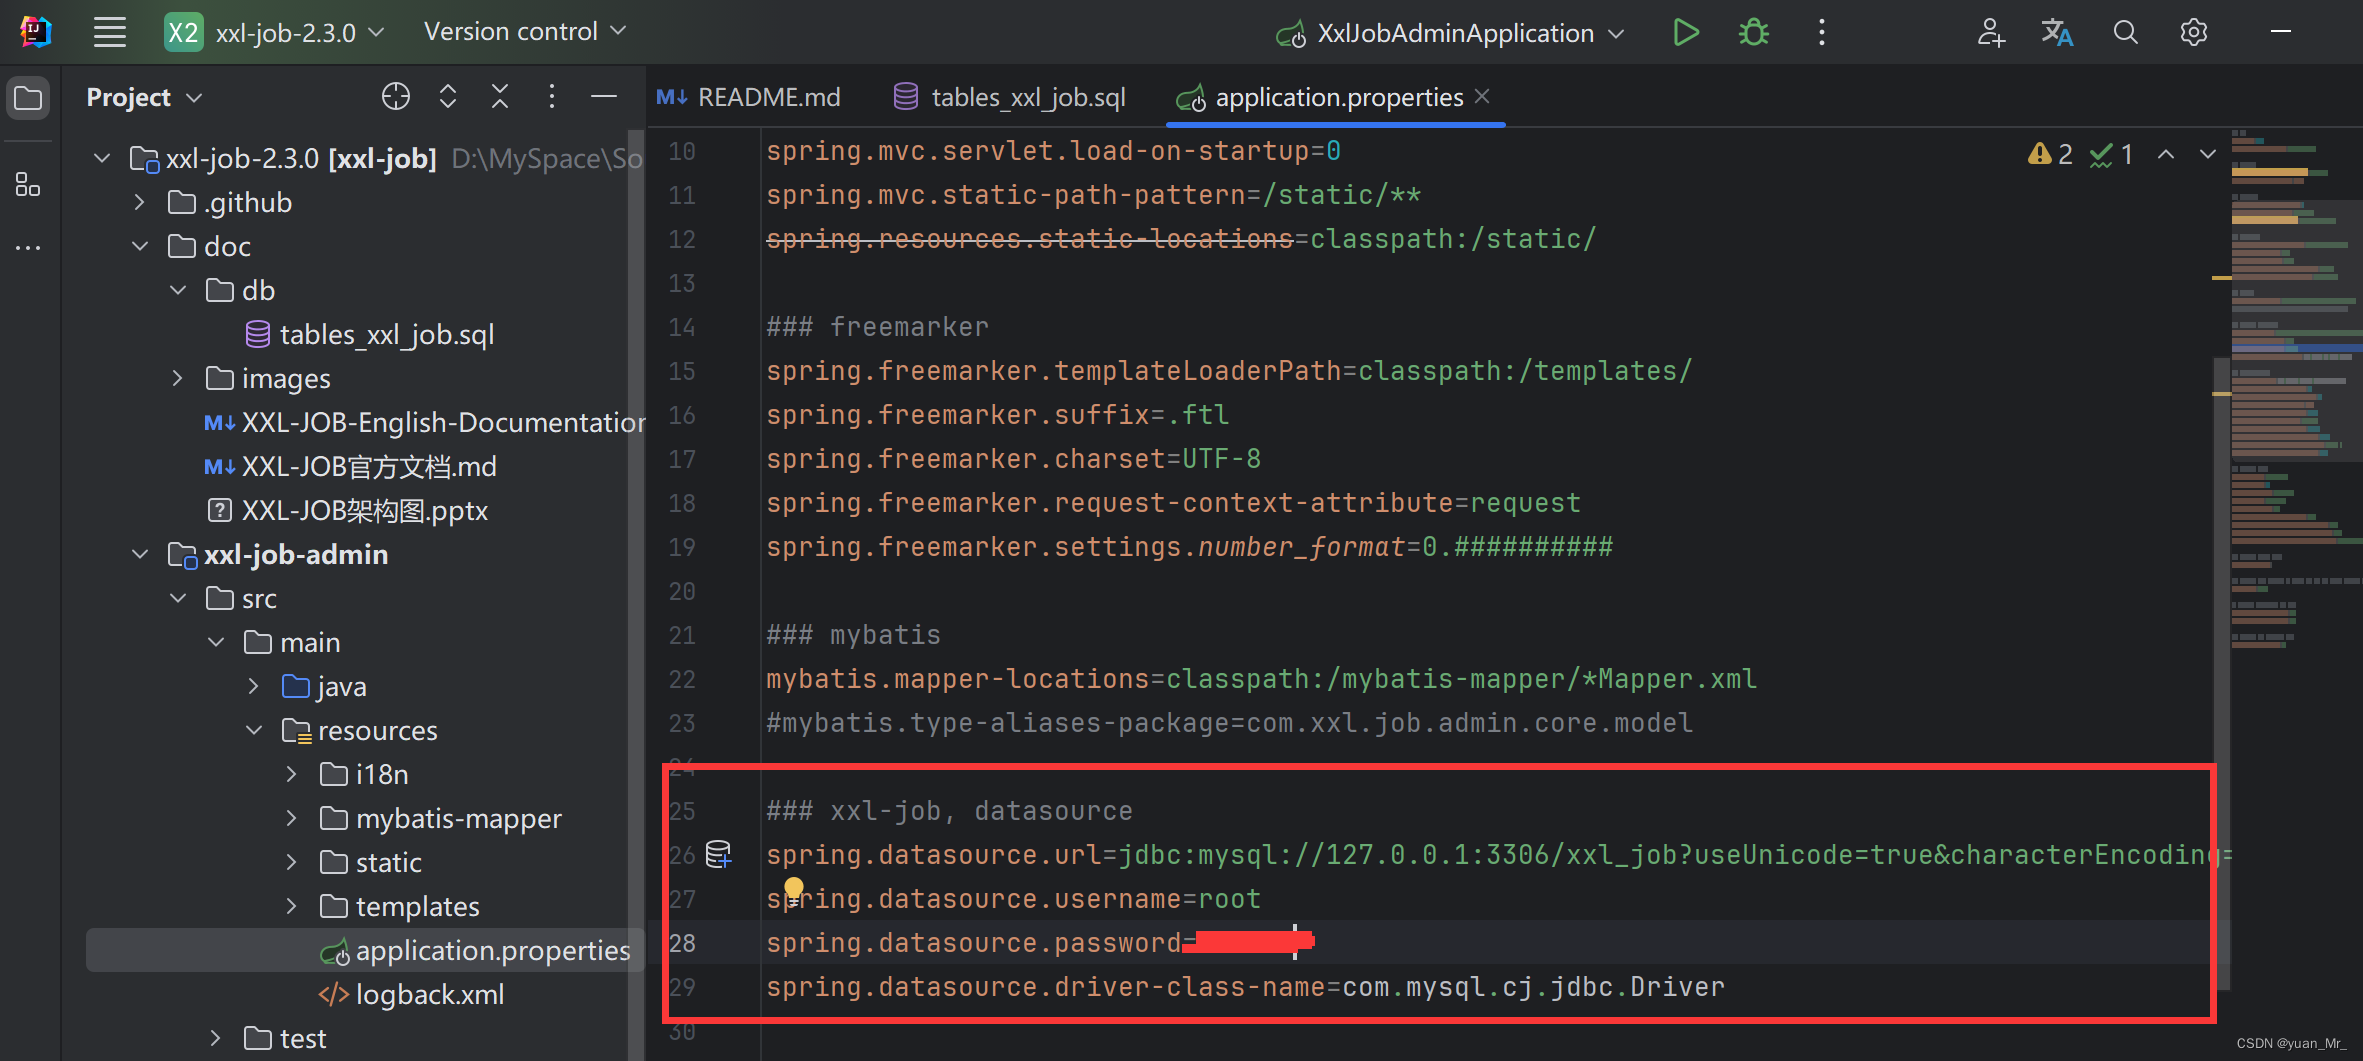Image resolution: width=2363 pixels, height=1061 pixels.
Task: Click line number 22 in gutter
Action: click(x=682, y=679)
